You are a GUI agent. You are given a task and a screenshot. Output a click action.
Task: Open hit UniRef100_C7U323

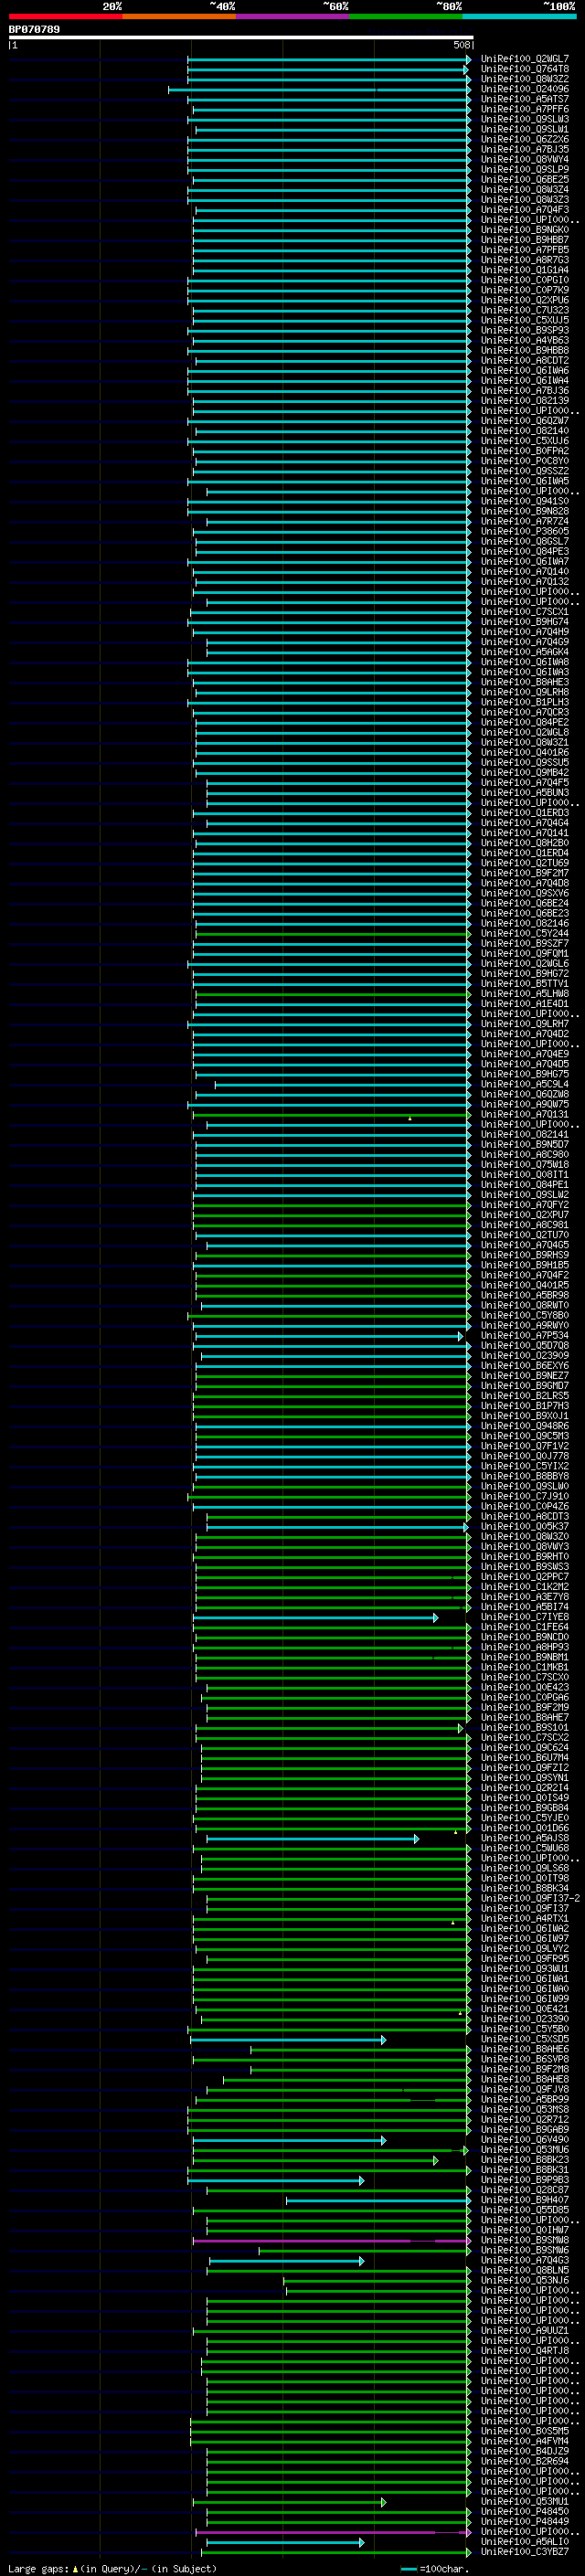[525, 310]
